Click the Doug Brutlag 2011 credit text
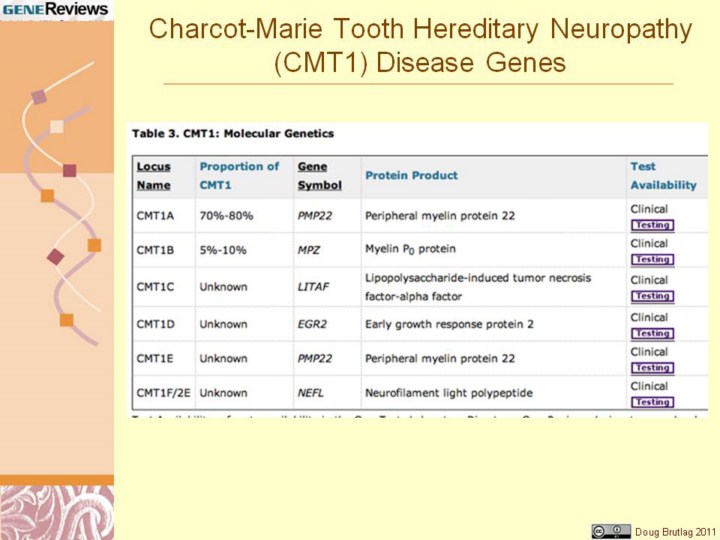720x540 pixels. [x=676, y=531]
